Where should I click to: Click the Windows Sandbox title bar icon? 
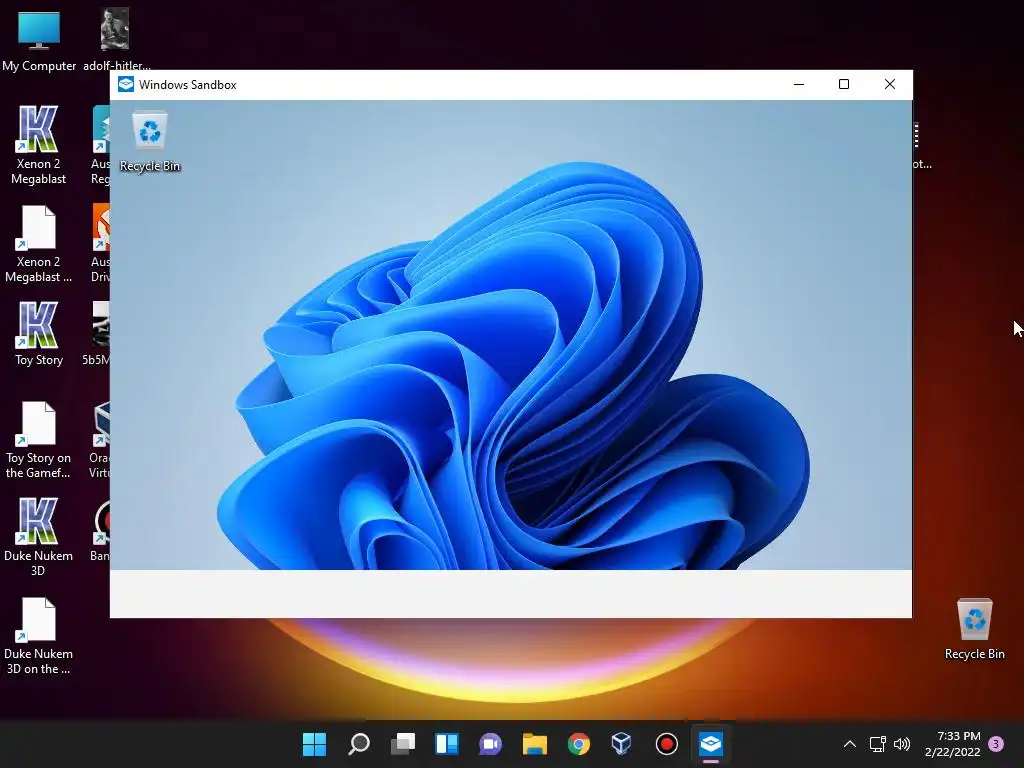tap(126, 84)
